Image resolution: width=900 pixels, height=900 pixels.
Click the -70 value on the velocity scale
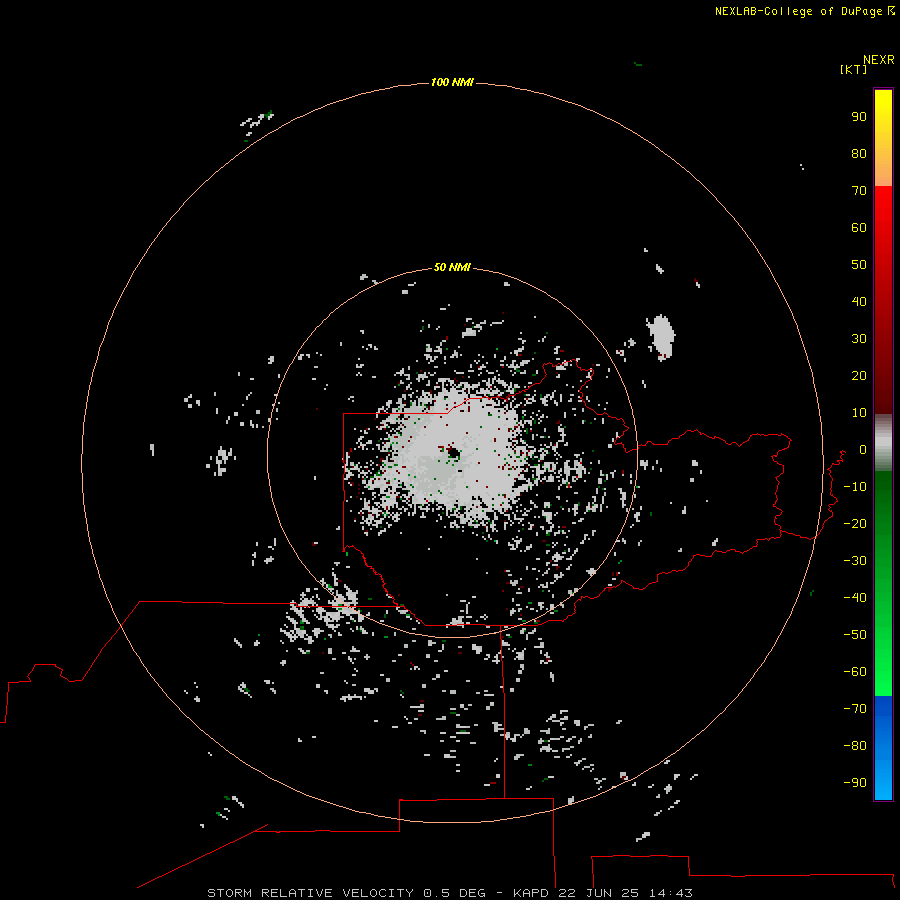click(855, 709)
